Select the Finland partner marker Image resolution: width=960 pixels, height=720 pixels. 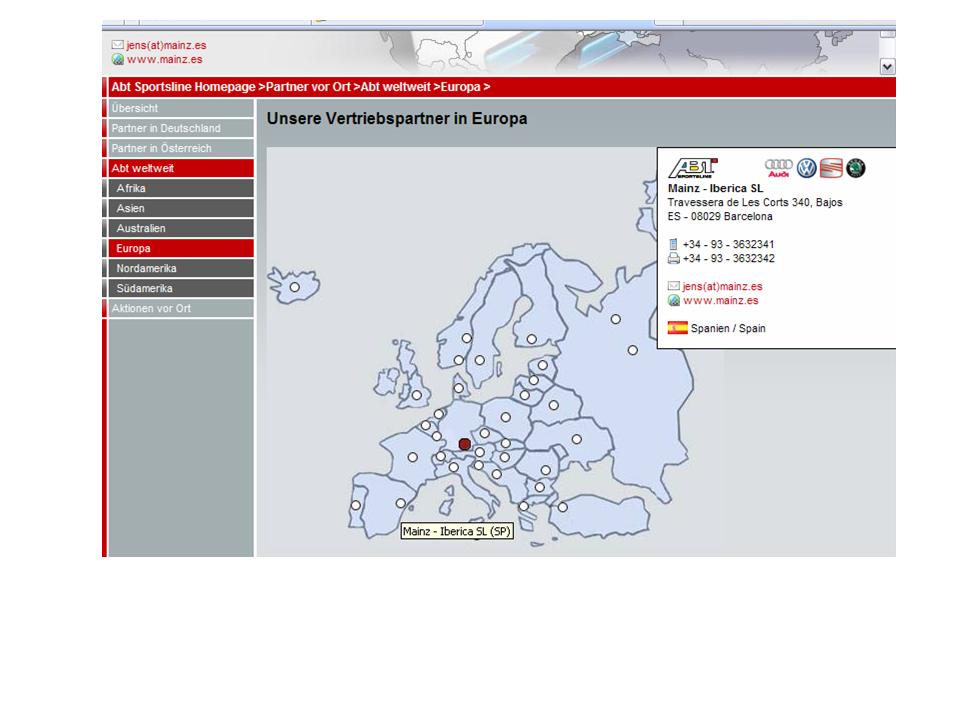[x=531, y=339]
